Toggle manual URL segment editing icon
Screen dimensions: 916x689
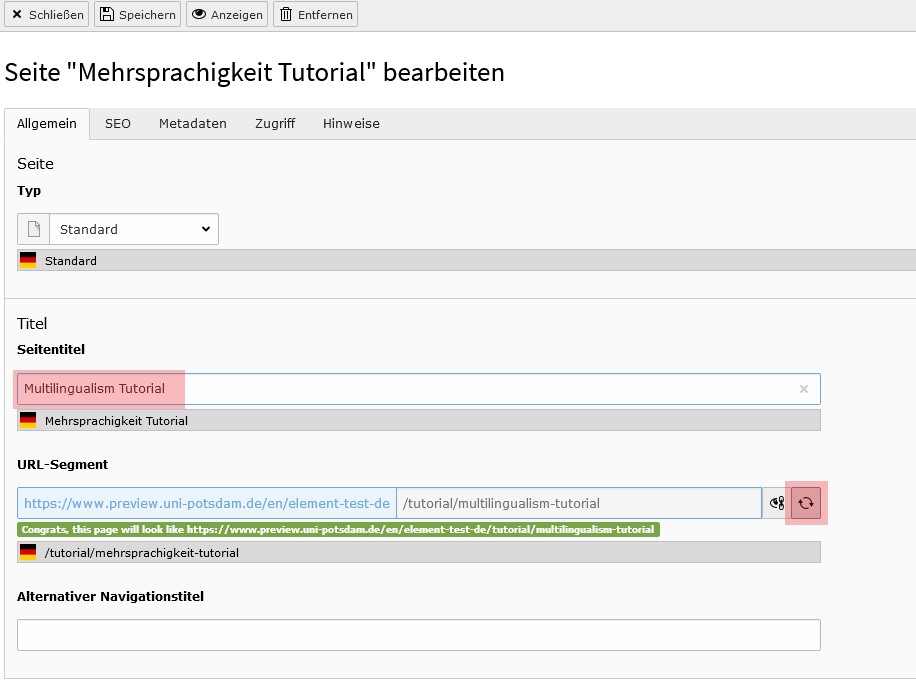776,503
